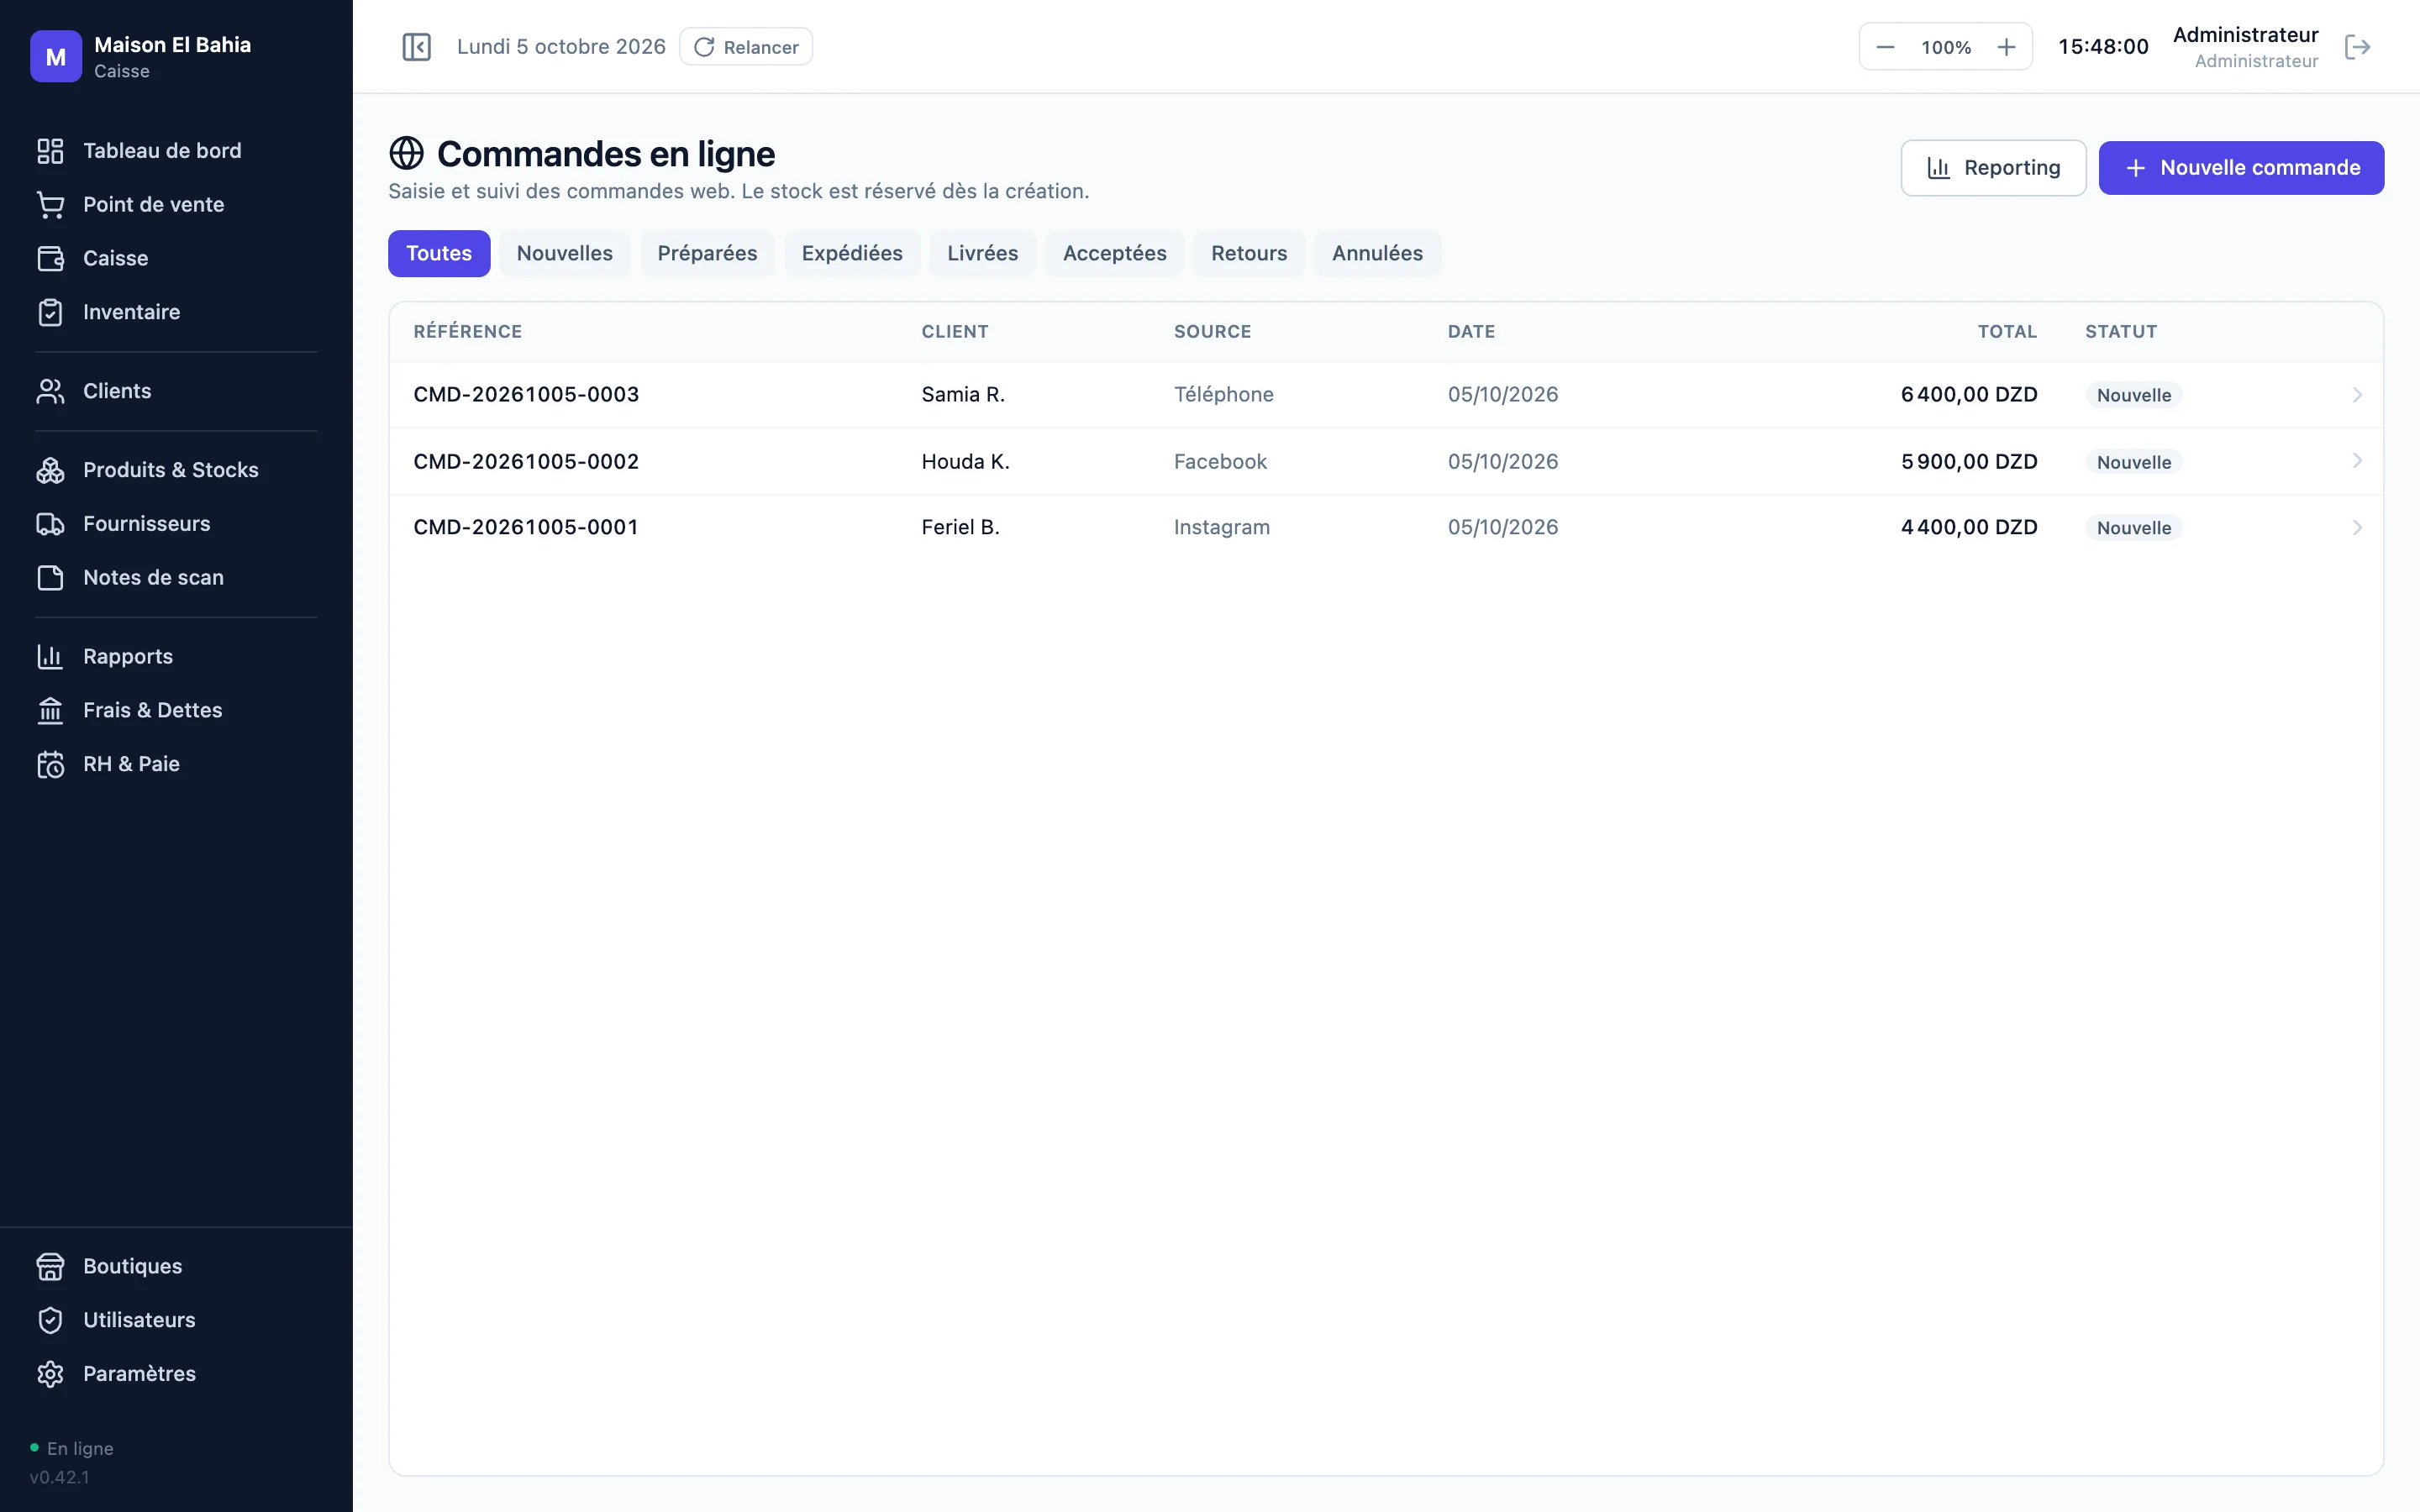
Task: Switch to the Expédiées tab
Action: click(852, 254)
